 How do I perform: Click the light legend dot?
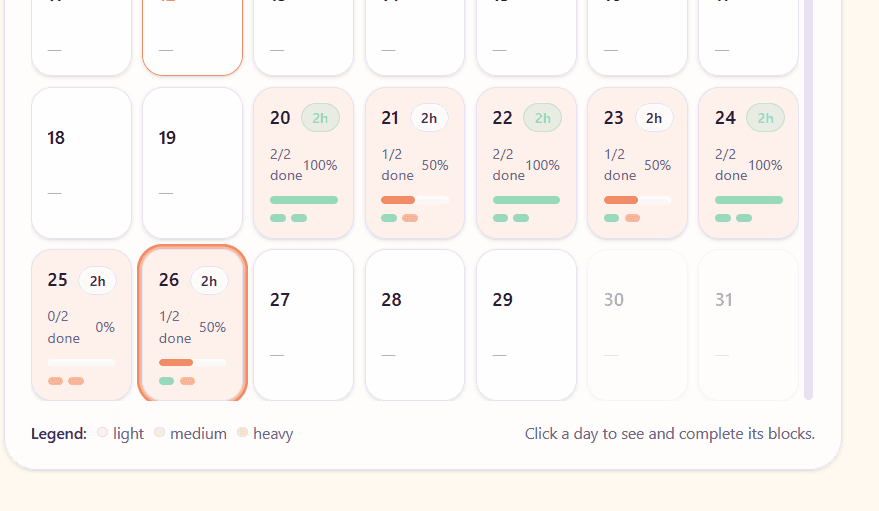pyautogui.click(x=102, y=433)
